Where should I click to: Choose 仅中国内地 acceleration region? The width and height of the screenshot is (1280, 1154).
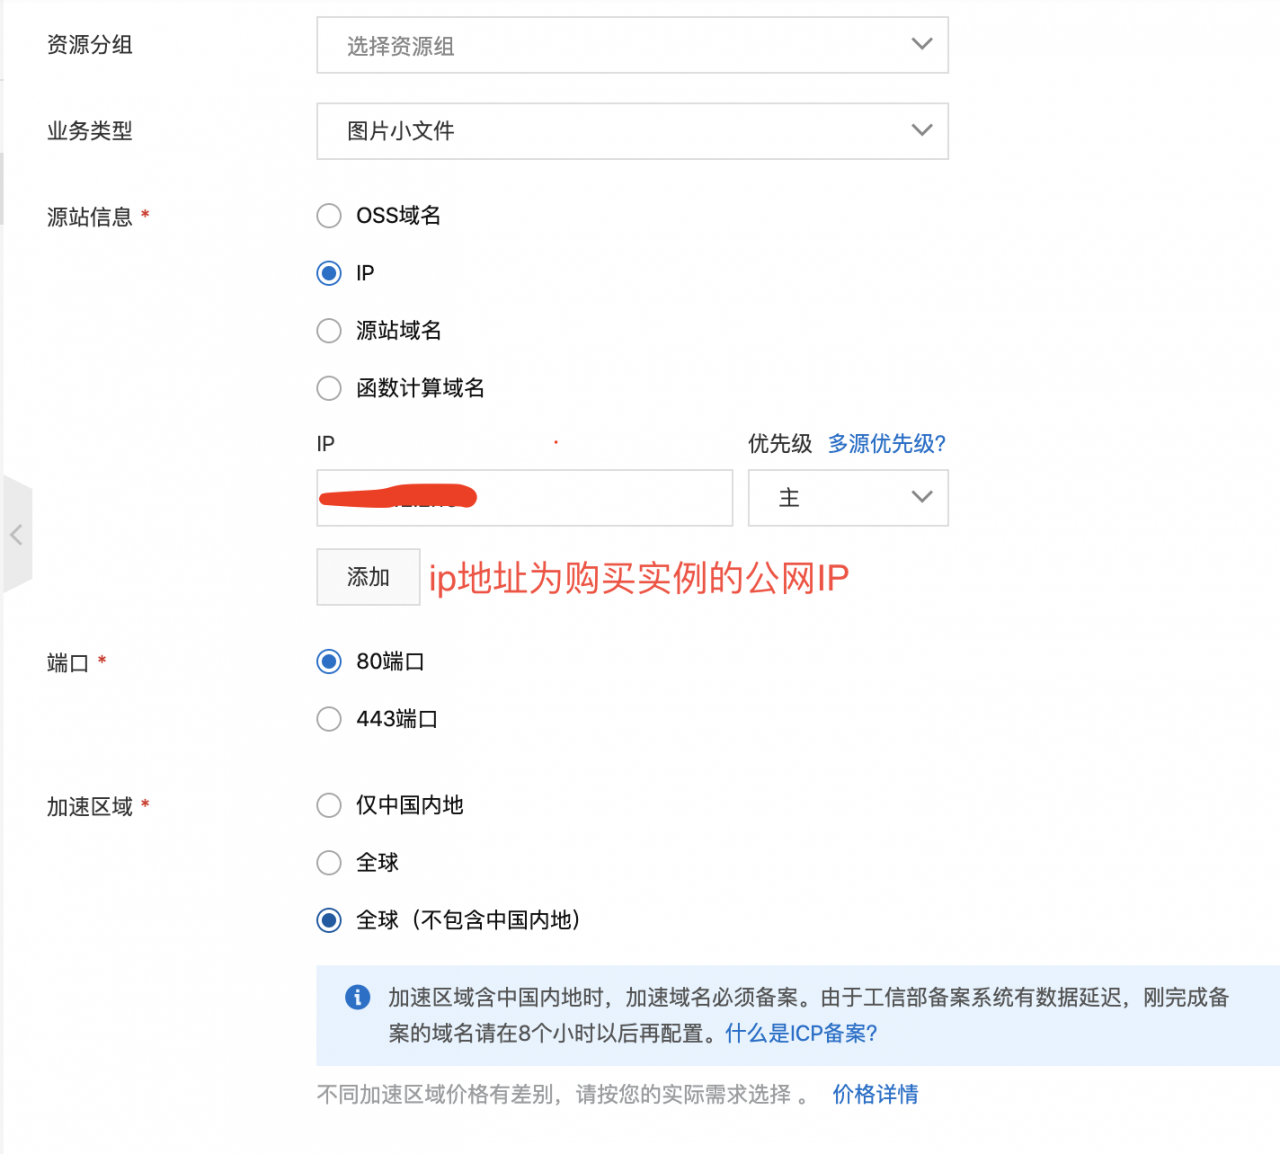click(329, 805)
